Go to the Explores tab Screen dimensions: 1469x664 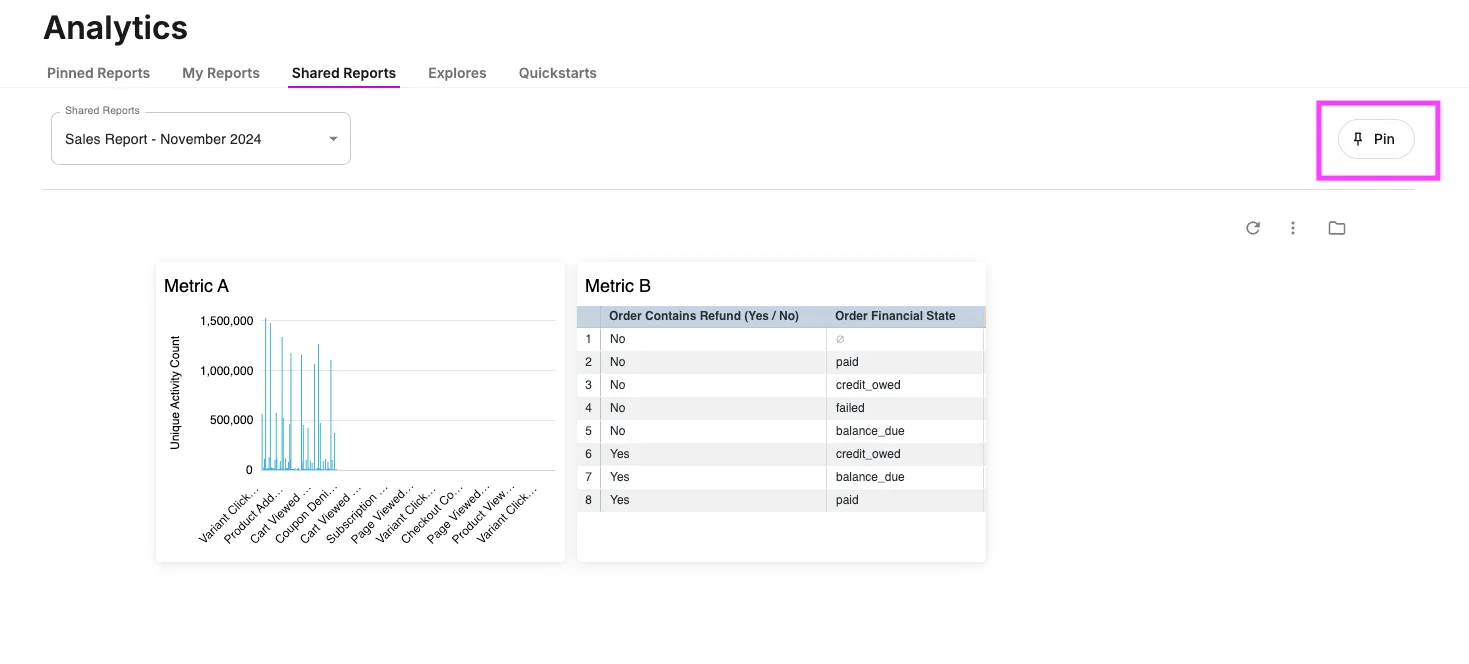(x=457, y=73)
